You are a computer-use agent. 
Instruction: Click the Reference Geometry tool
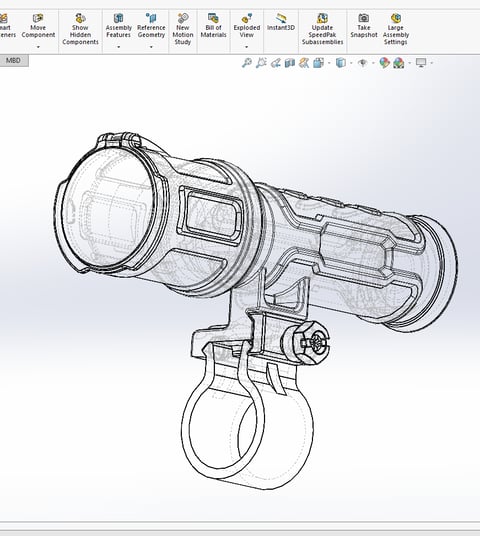pos(151,26)
